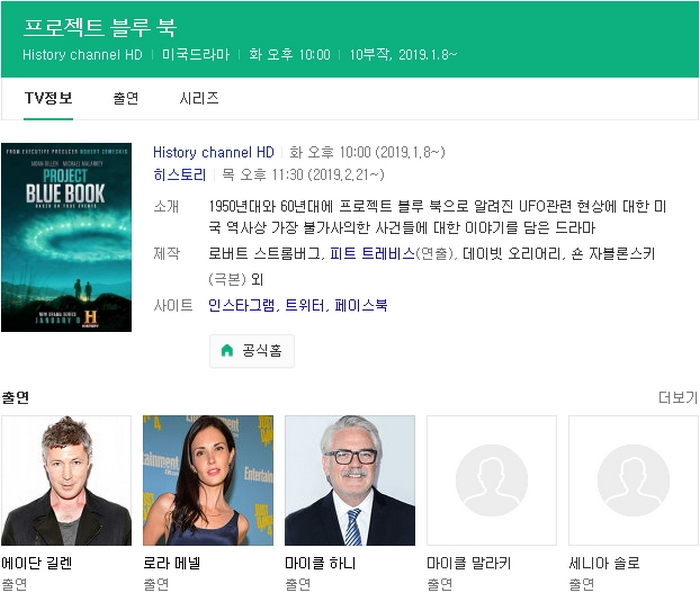Click 로라 메넬 cast photo
The height and width of the screenshot is (602, 700).
coord(208,481)
